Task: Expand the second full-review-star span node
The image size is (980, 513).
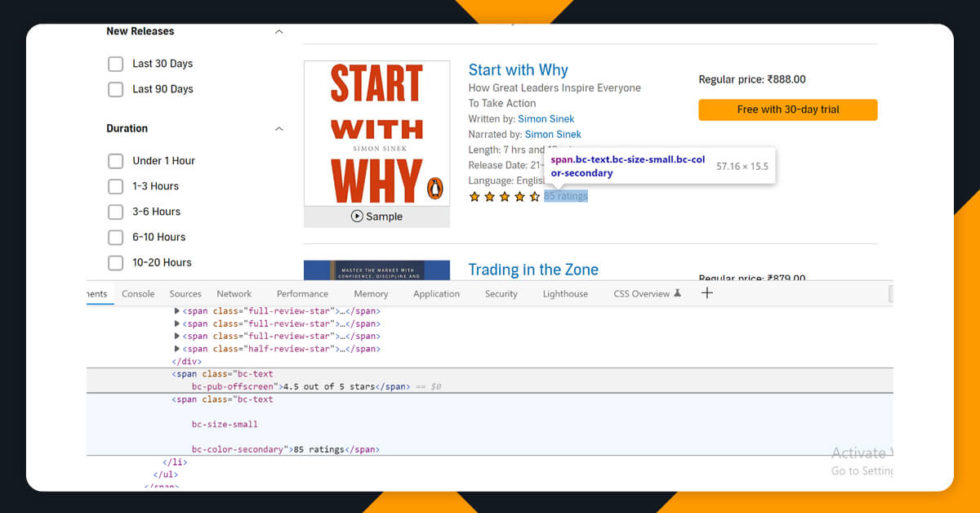Action: 177,324
